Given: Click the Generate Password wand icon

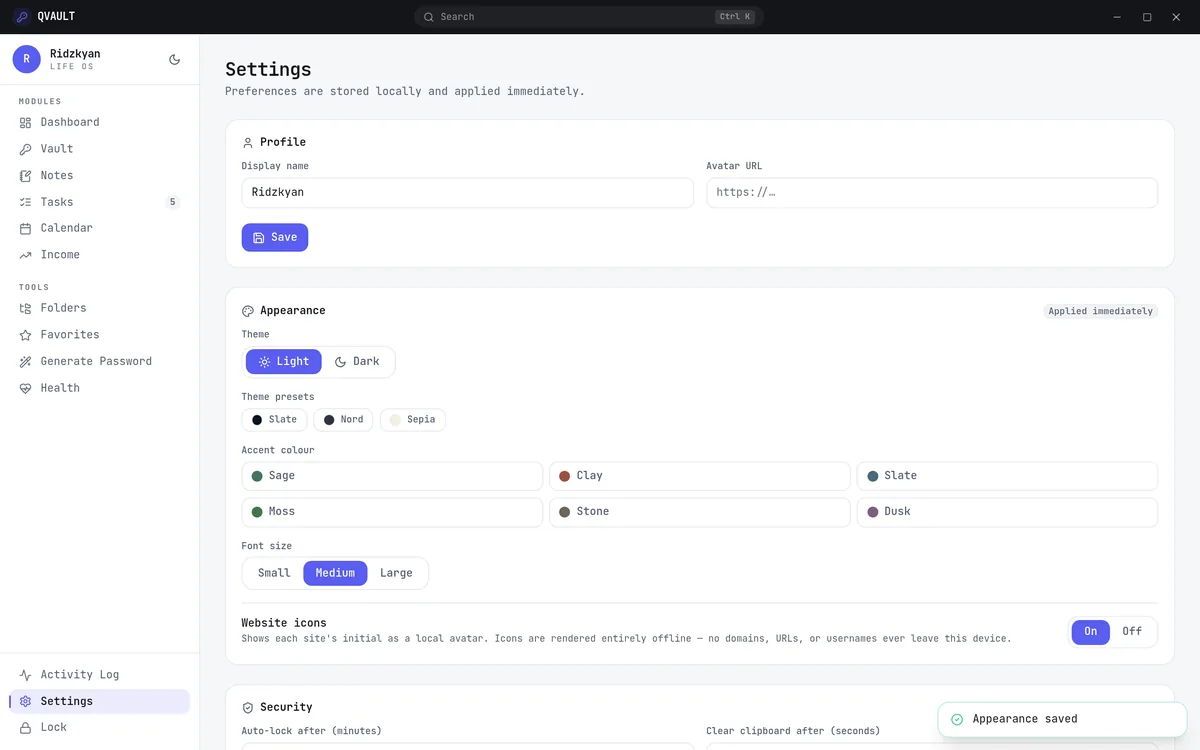Looking at the screenshot, I should point(26,361).
